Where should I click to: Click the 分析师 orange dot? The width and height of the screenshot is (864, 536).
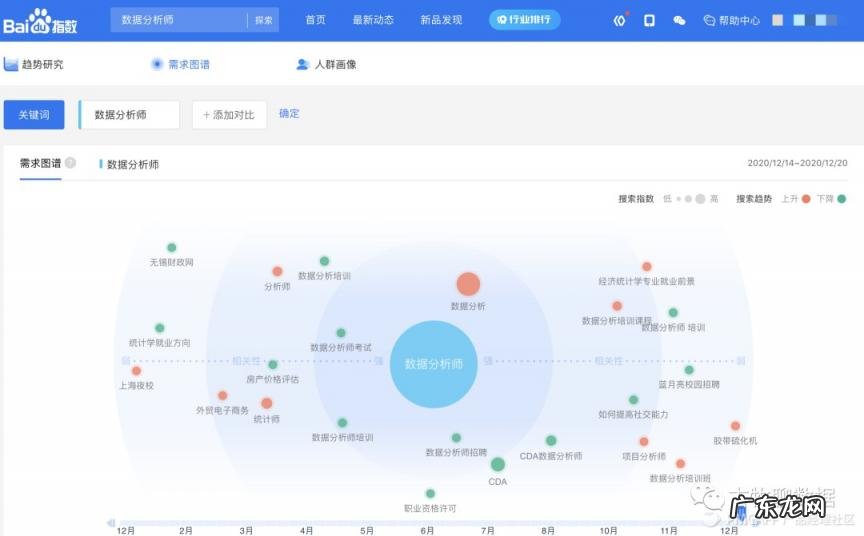point(277,271)
